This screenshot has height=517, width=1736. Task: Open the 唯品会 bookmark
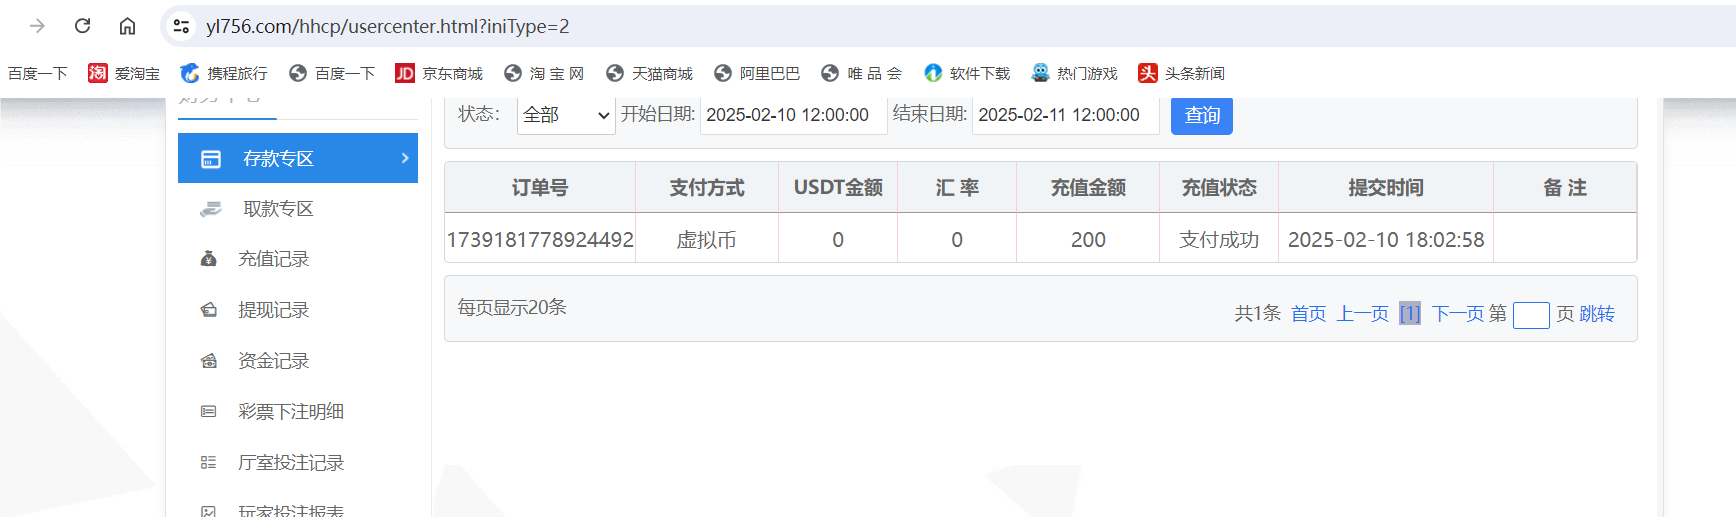(861, 73)
